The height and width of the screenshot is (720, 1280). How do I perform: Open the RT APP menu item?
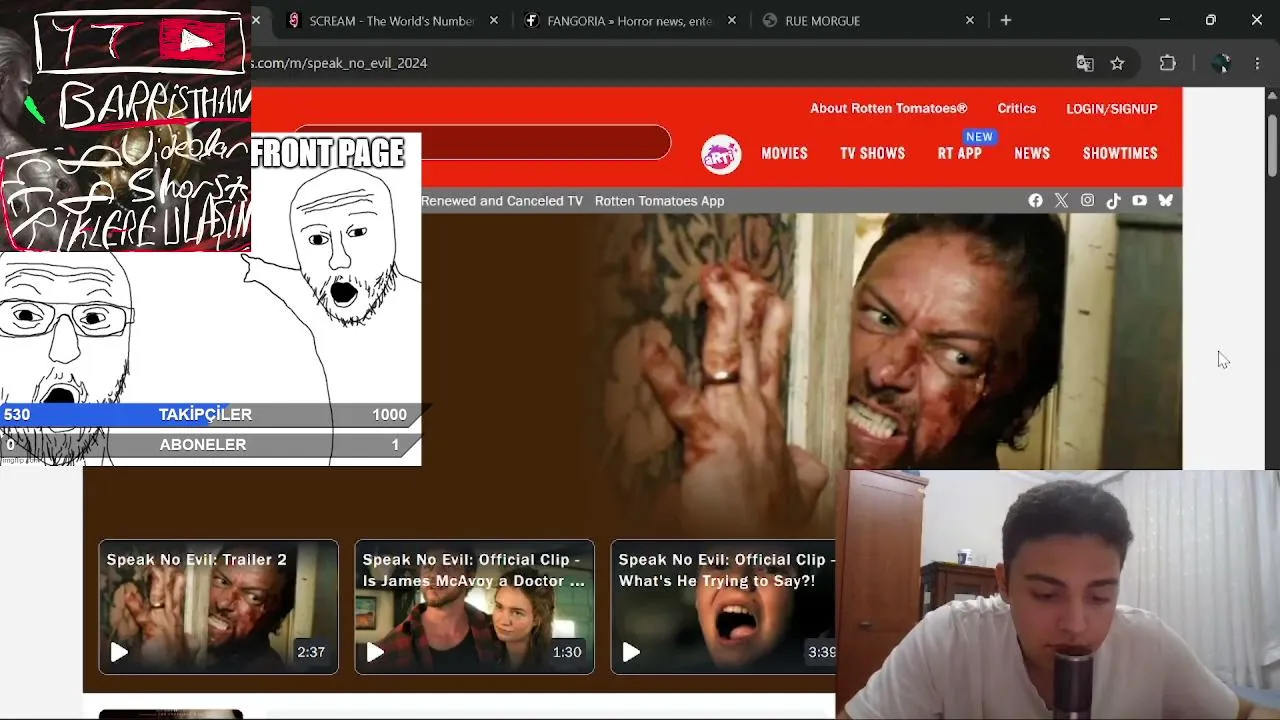point(960,154)
